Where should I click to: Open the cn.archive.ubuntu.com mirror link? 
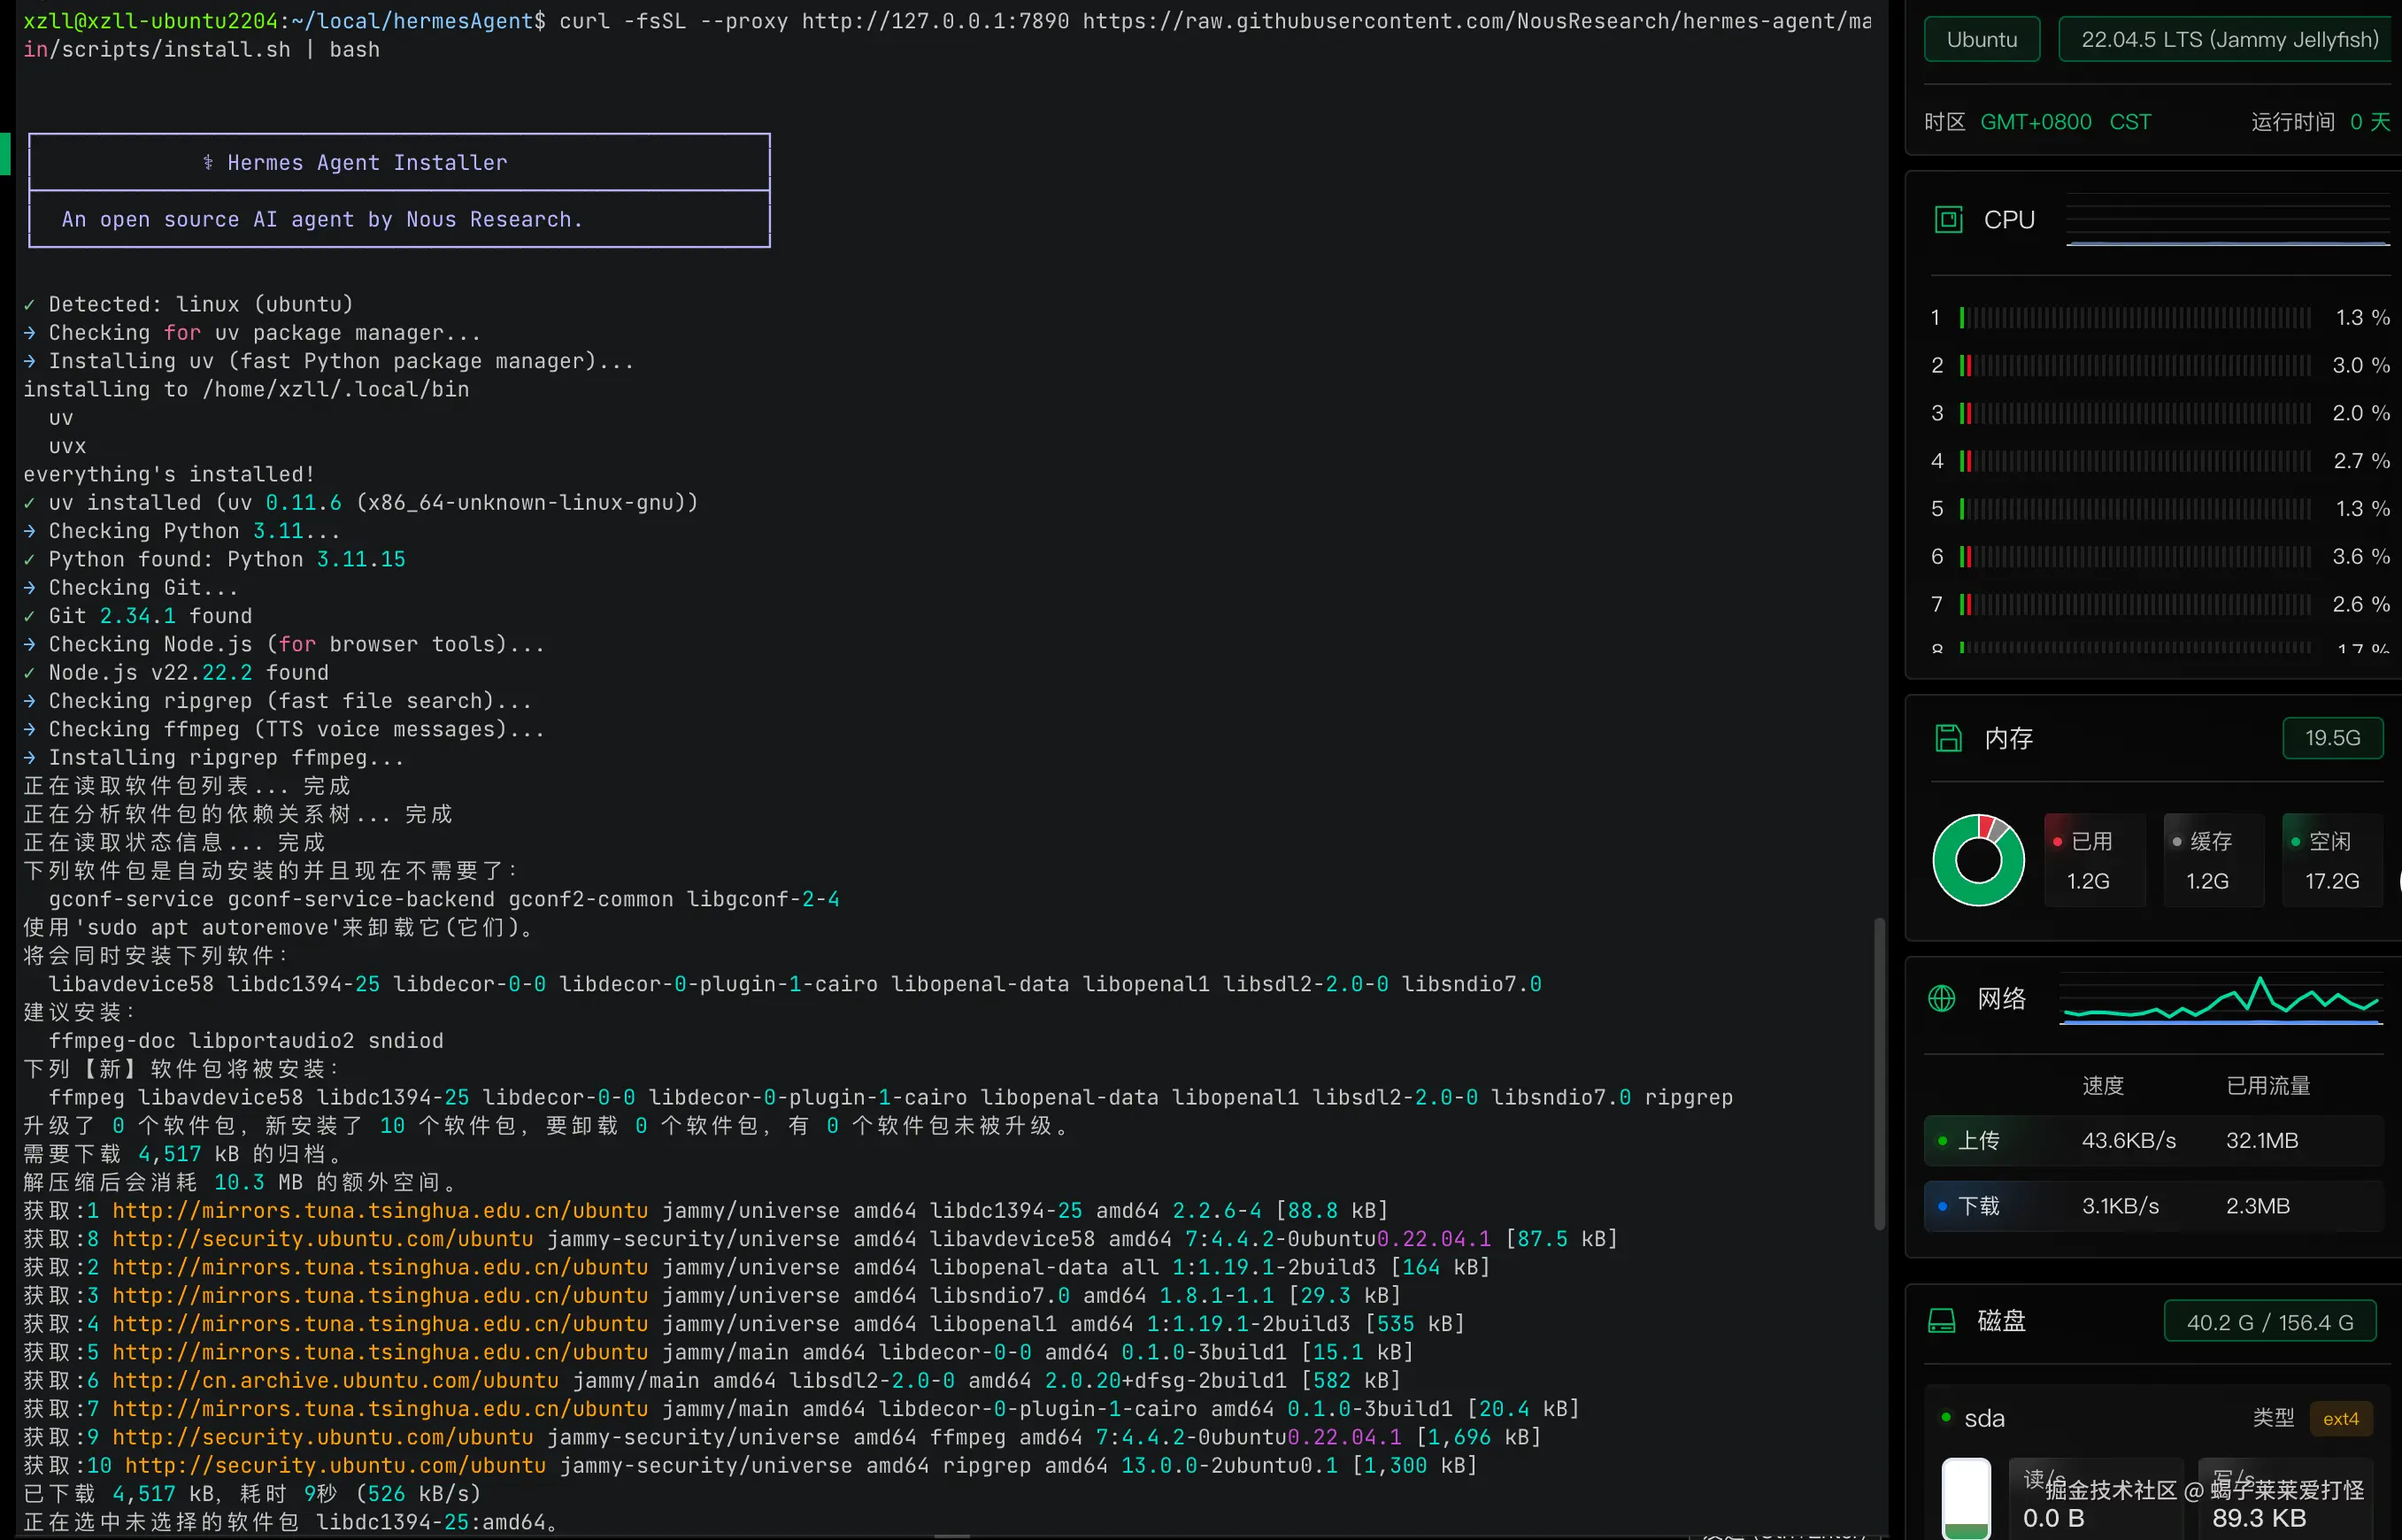tap(334, 1380)
